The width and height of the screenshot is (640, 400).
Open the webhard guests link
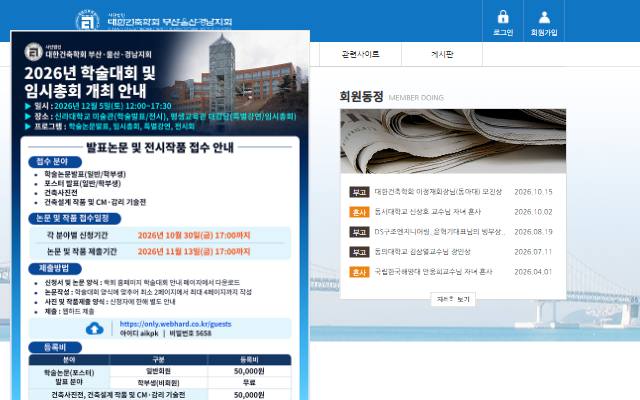point(176,324)
